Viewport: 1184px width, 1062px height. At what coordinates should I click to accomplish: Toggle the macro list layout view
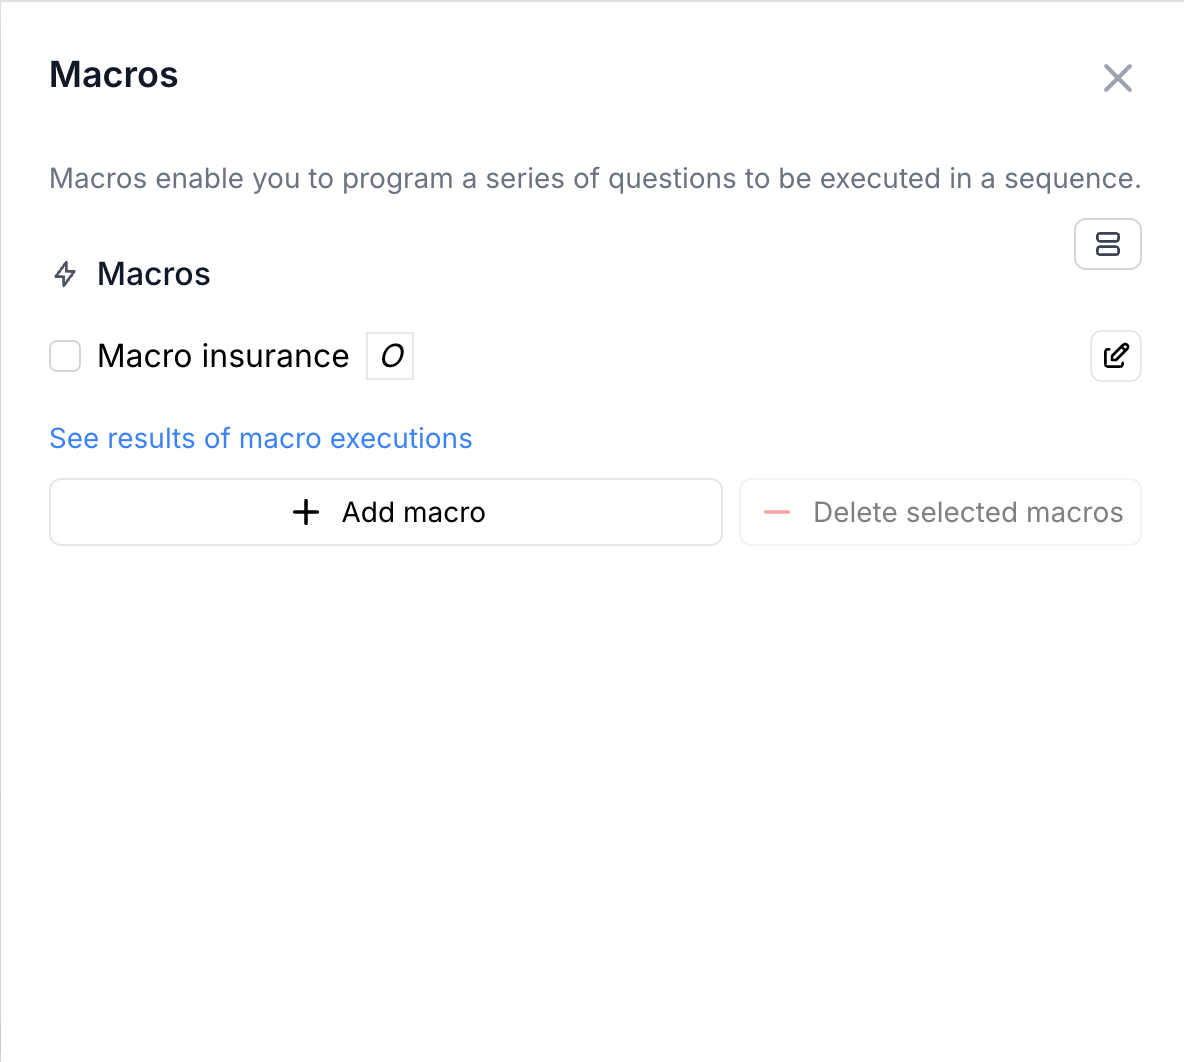1107,244
